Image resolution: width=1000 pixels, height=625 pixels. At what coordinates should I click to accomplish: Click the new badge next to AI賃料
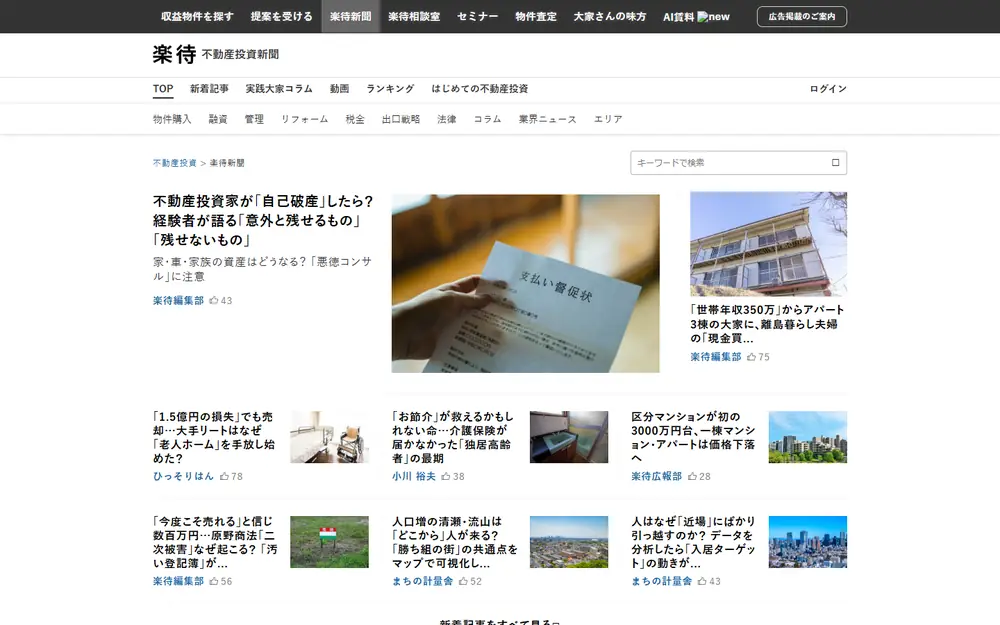click(714, 17)
